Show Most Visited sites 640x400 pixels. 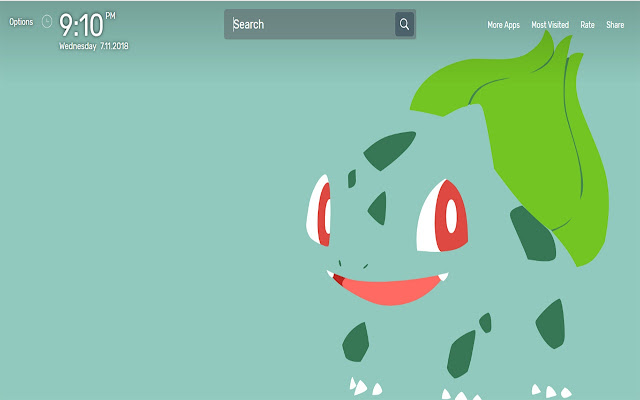pos(550,25)
